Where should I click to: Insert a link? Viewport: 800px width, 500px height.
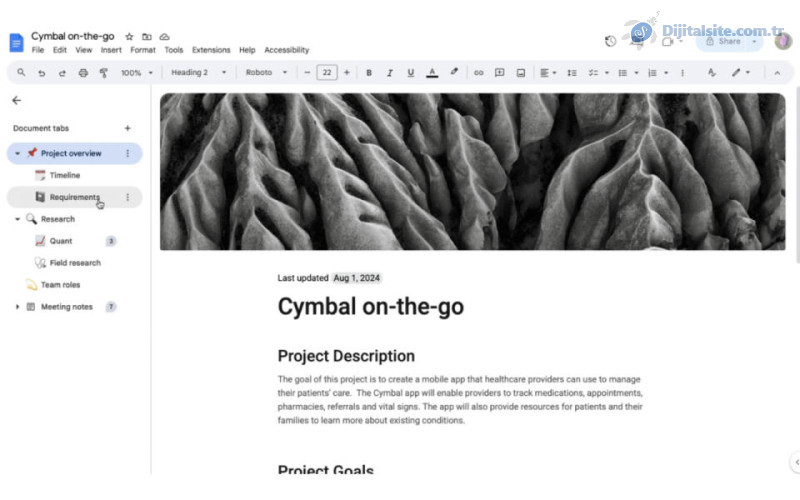coord(479,73)
